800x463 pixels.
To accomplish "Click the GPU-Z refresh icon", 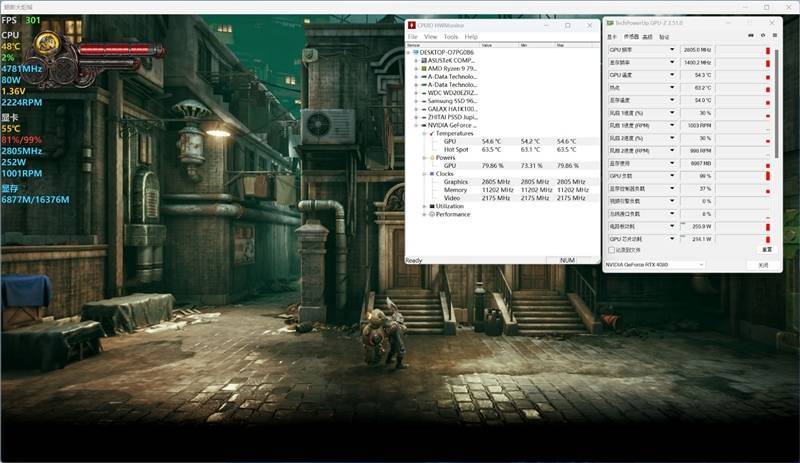I will click(x=763, y=36).
